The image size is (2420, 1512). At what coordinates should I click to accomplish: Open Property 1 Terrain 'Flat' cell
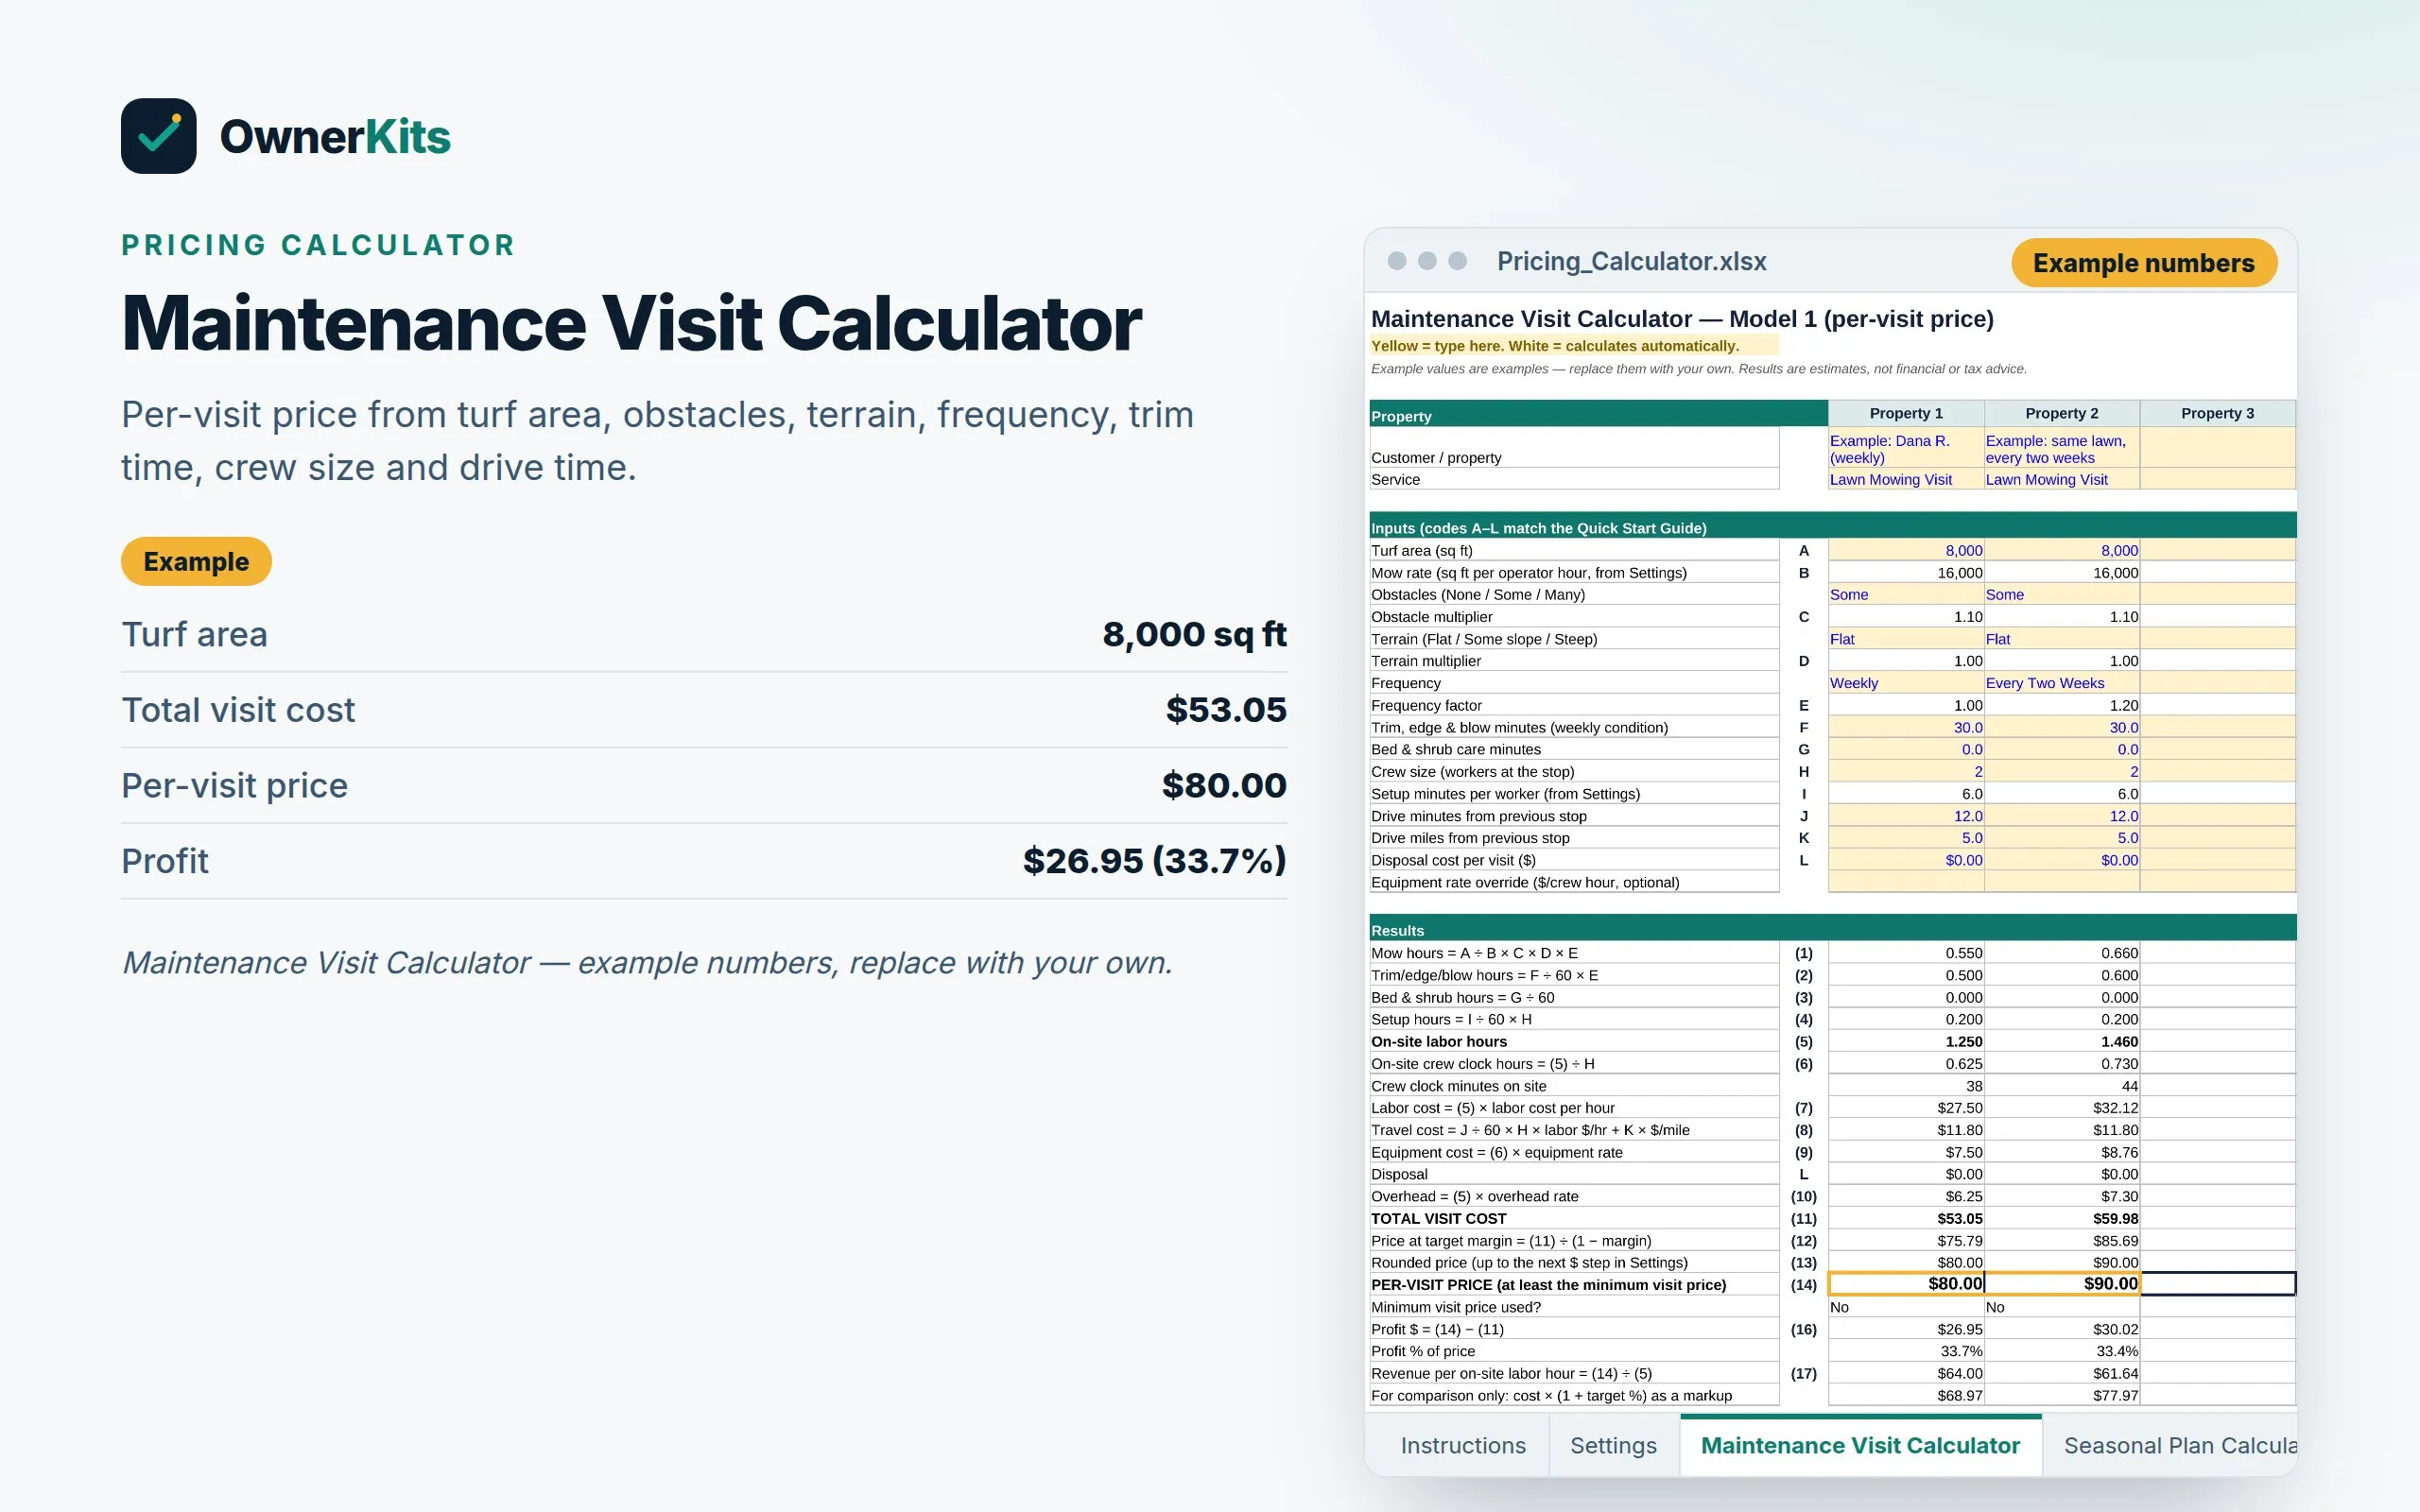[x=1906, y=639]
